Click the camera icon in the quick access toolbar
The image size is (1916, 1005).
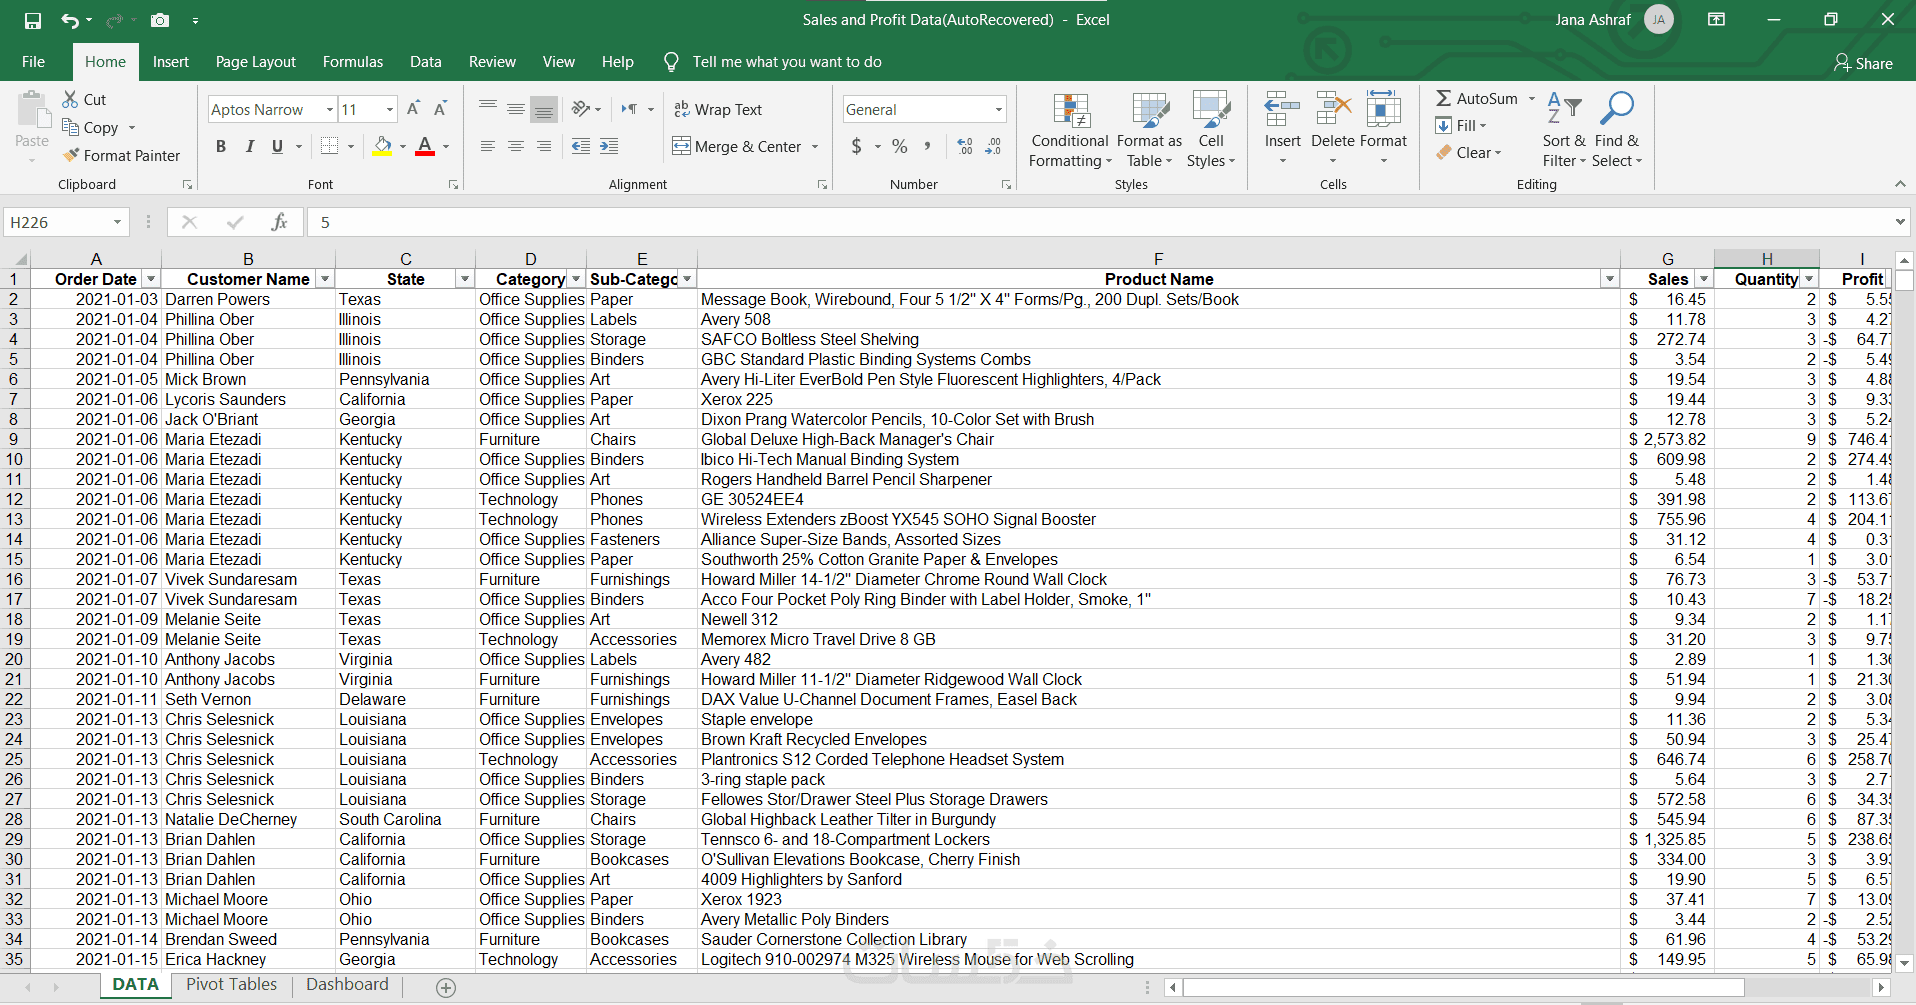(x=159, y=20)
